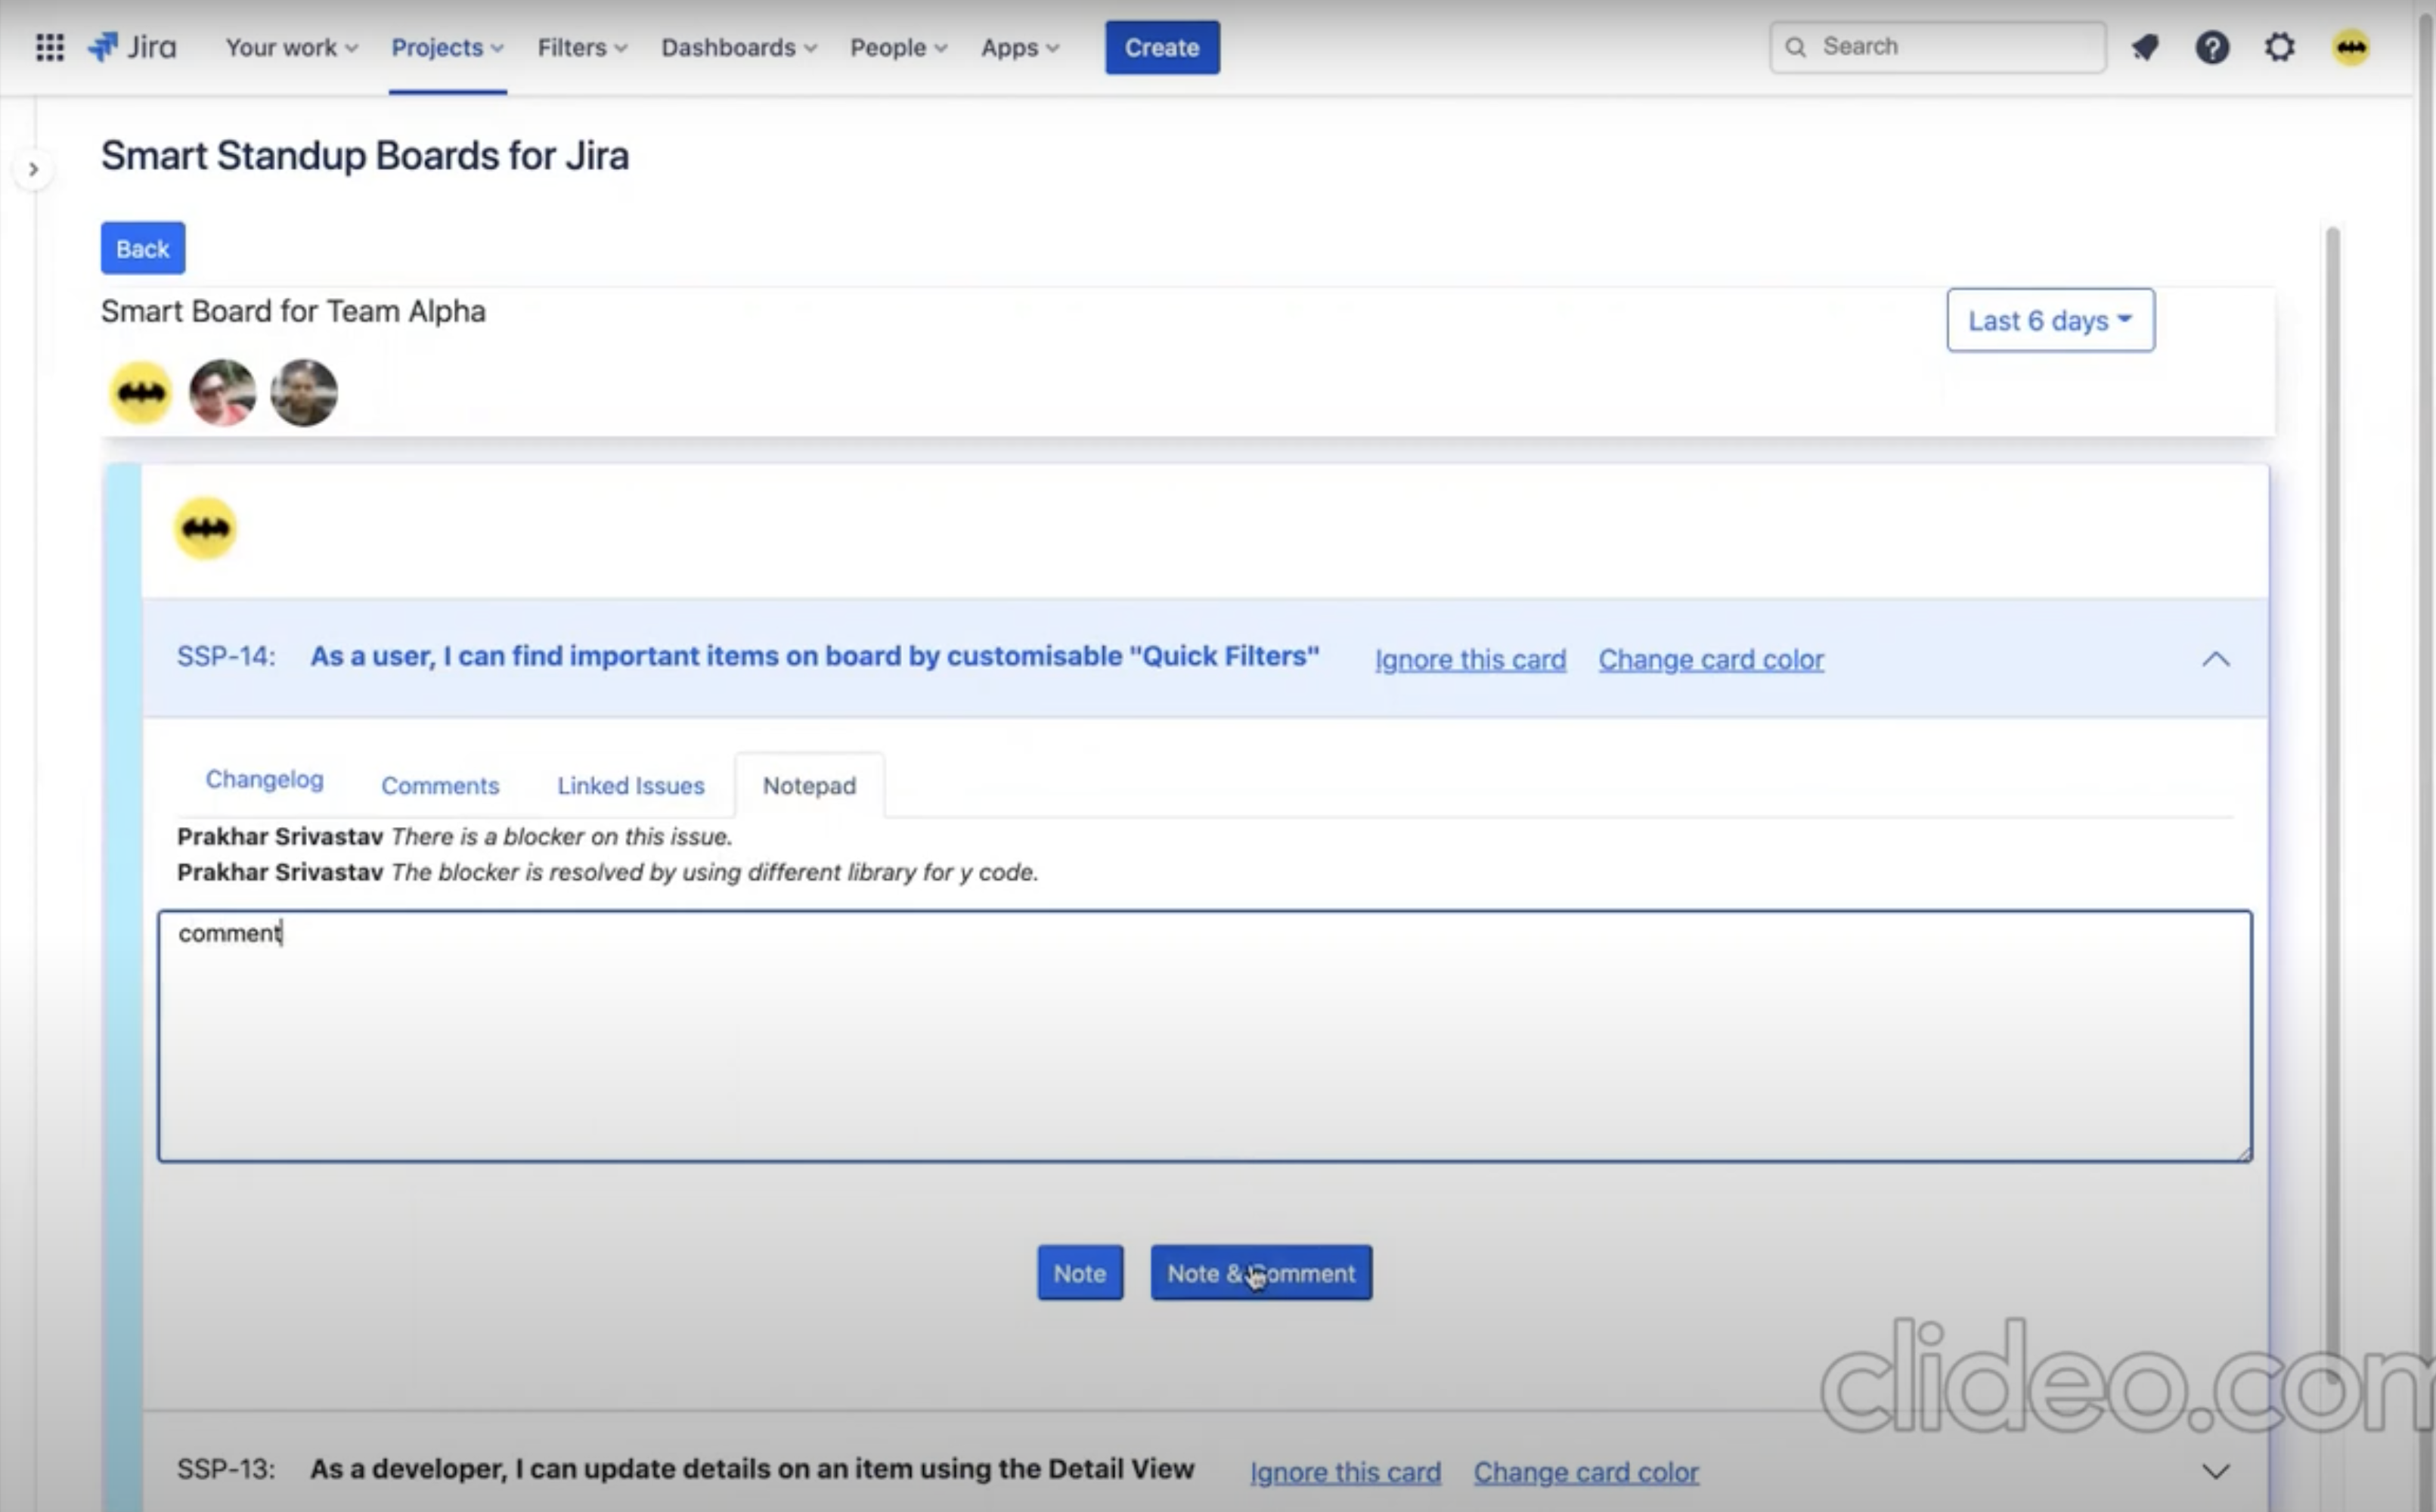Click in the notepad text area
The image size is (2436, 1512).
point(1204,1035)
